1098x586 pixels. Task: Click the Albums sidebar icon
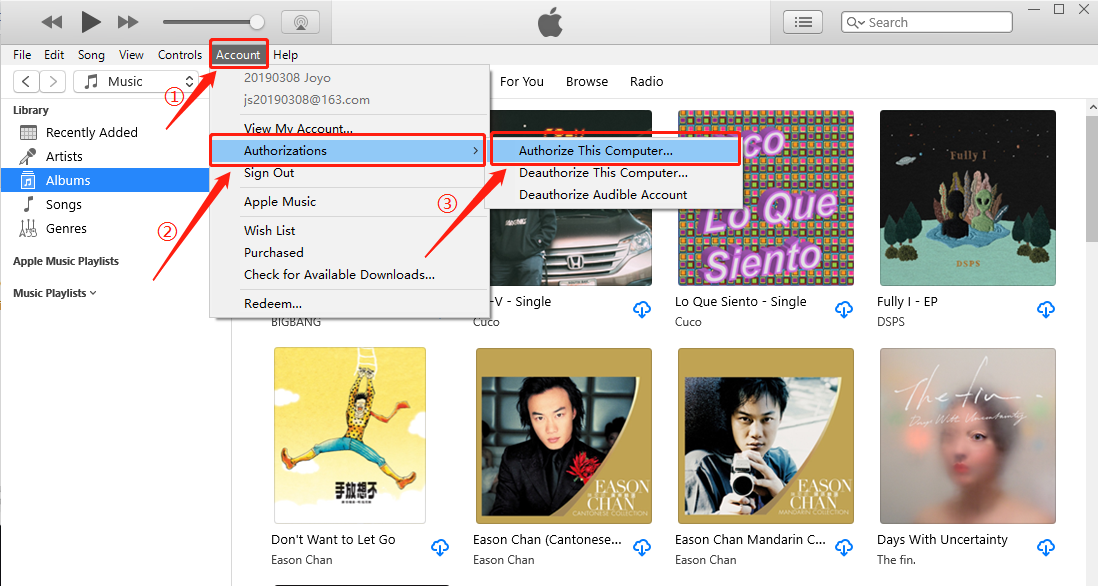coord(28,180)
